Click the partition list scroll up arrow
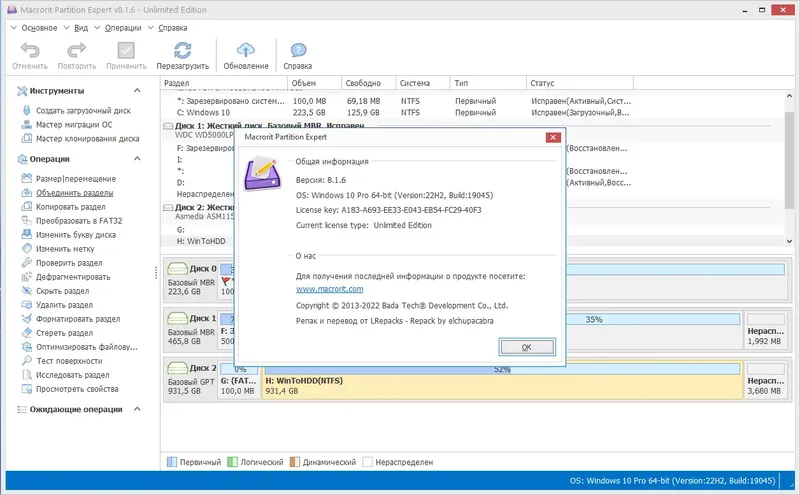This screenshot has width=800, height=495. tap(789, 96)
